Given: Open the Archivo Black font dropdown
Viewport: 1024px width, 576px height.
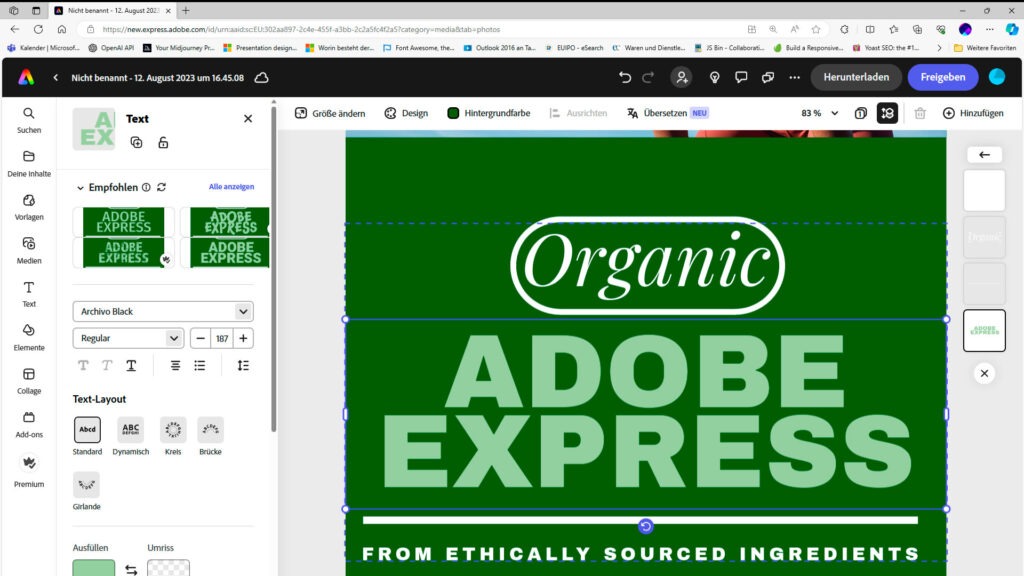Looking at the screenshot, I should click(163, 312).
